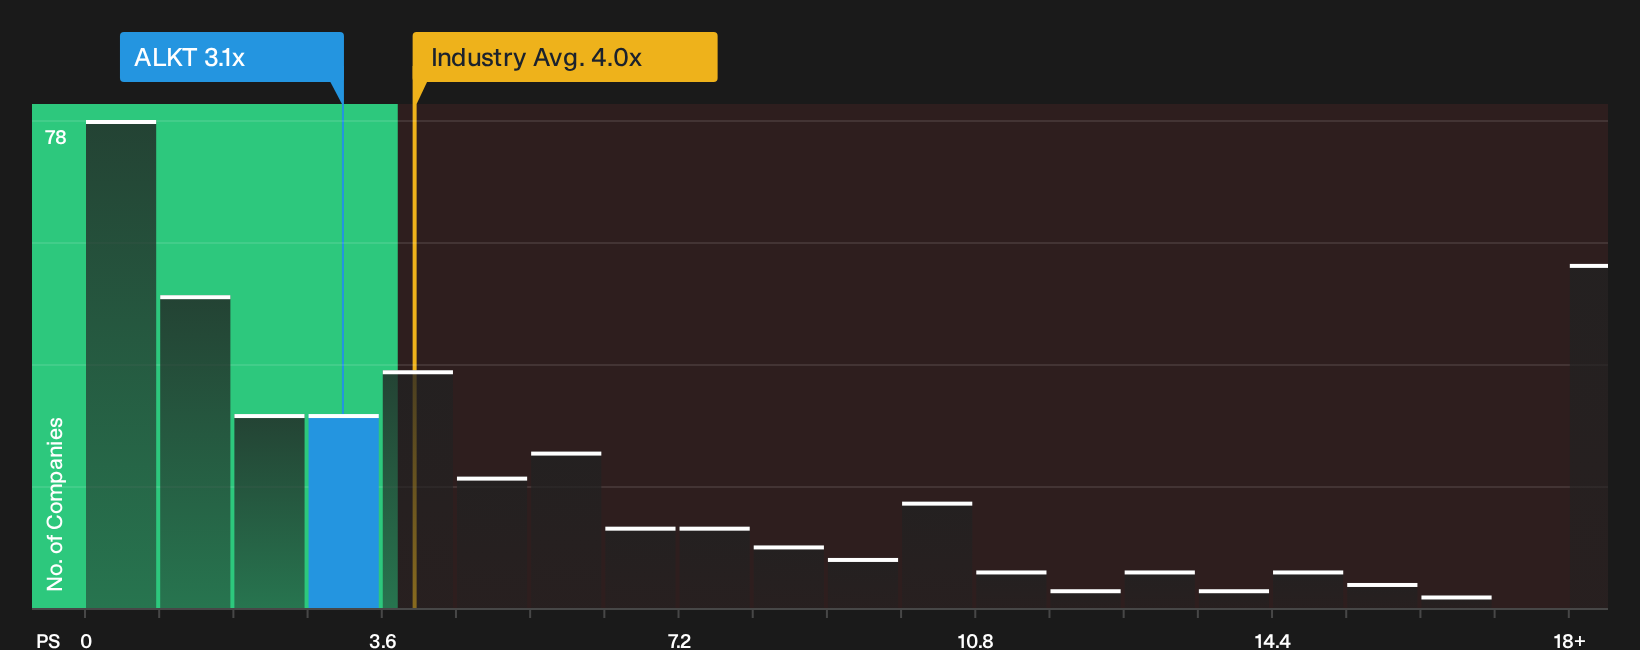Viewport: 1640px width, 650px height.
Task: Click the '78' y-axis value
Action: [x=56, y=138]
